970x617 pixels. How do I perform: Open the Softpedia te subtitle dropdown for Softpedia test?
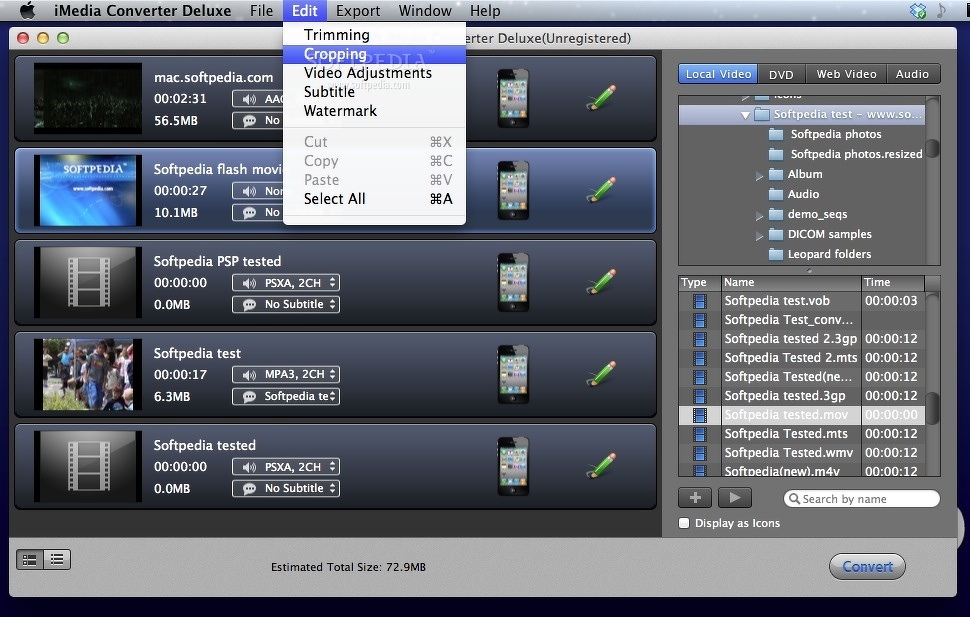[x=286, y=396]
